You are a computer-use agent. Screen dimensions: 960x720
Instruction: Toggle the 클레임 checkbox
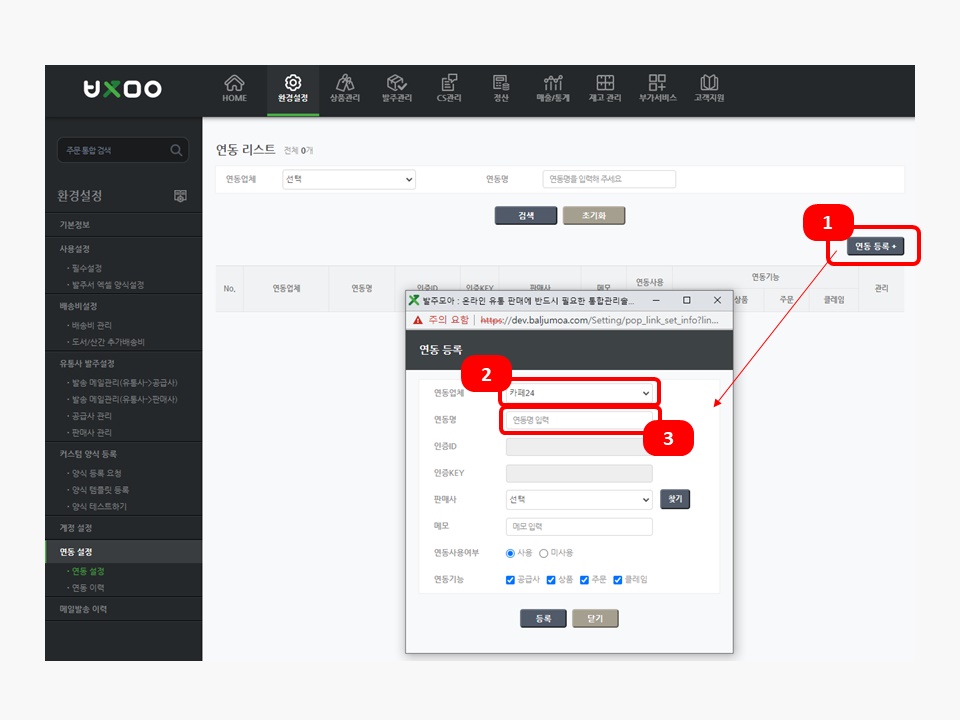[x=618, y=580]
